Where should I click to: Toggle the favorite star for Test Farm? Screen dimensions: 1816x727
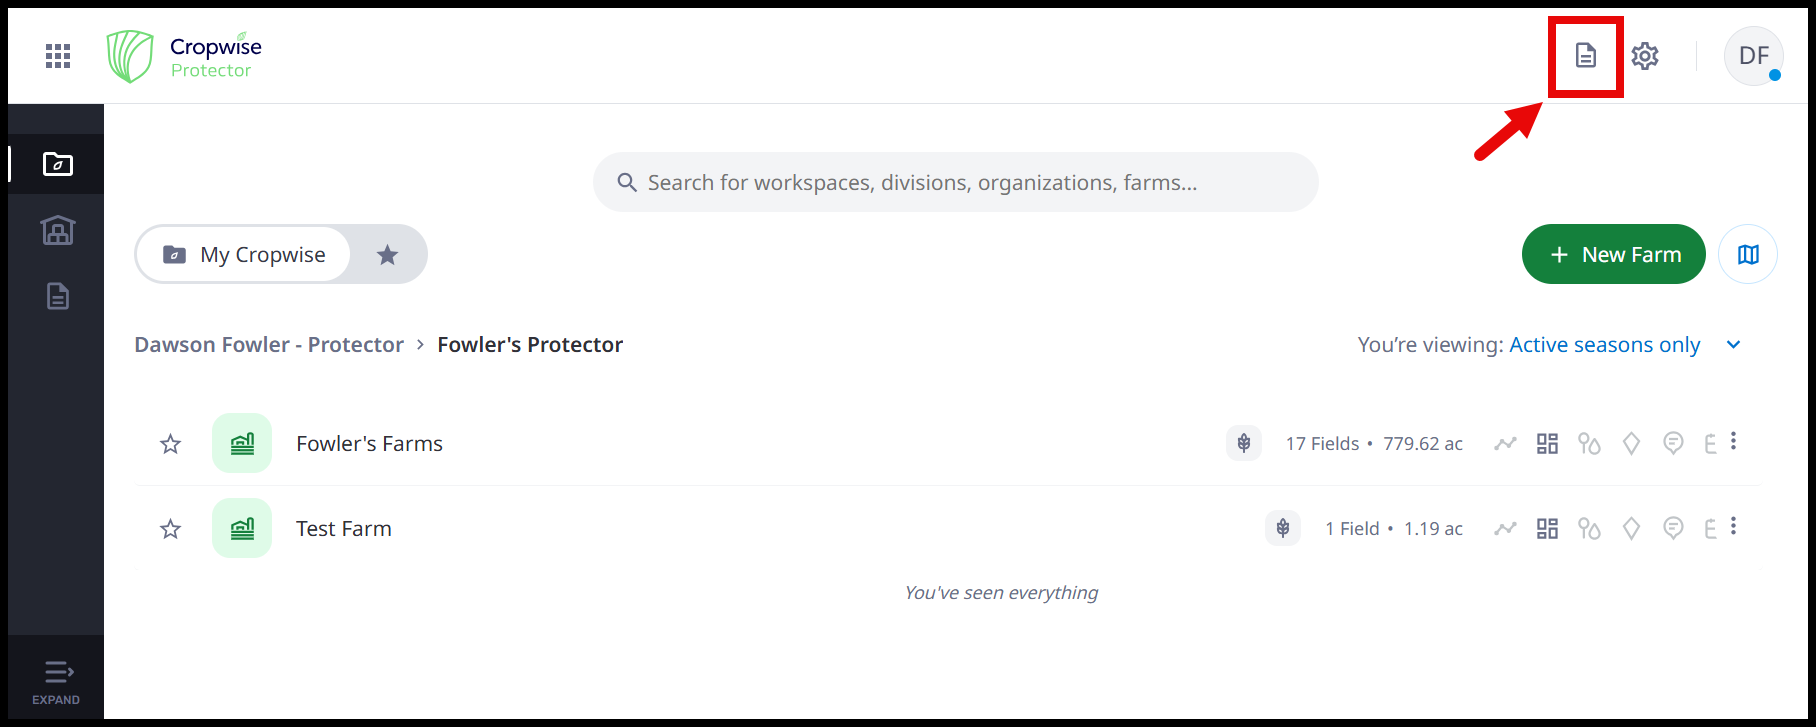click(171, 529)
